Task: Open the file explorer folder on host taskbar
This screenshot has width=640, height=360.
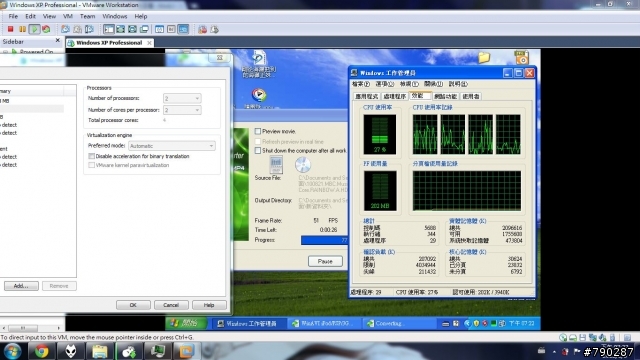Action: tap(100, 351)
